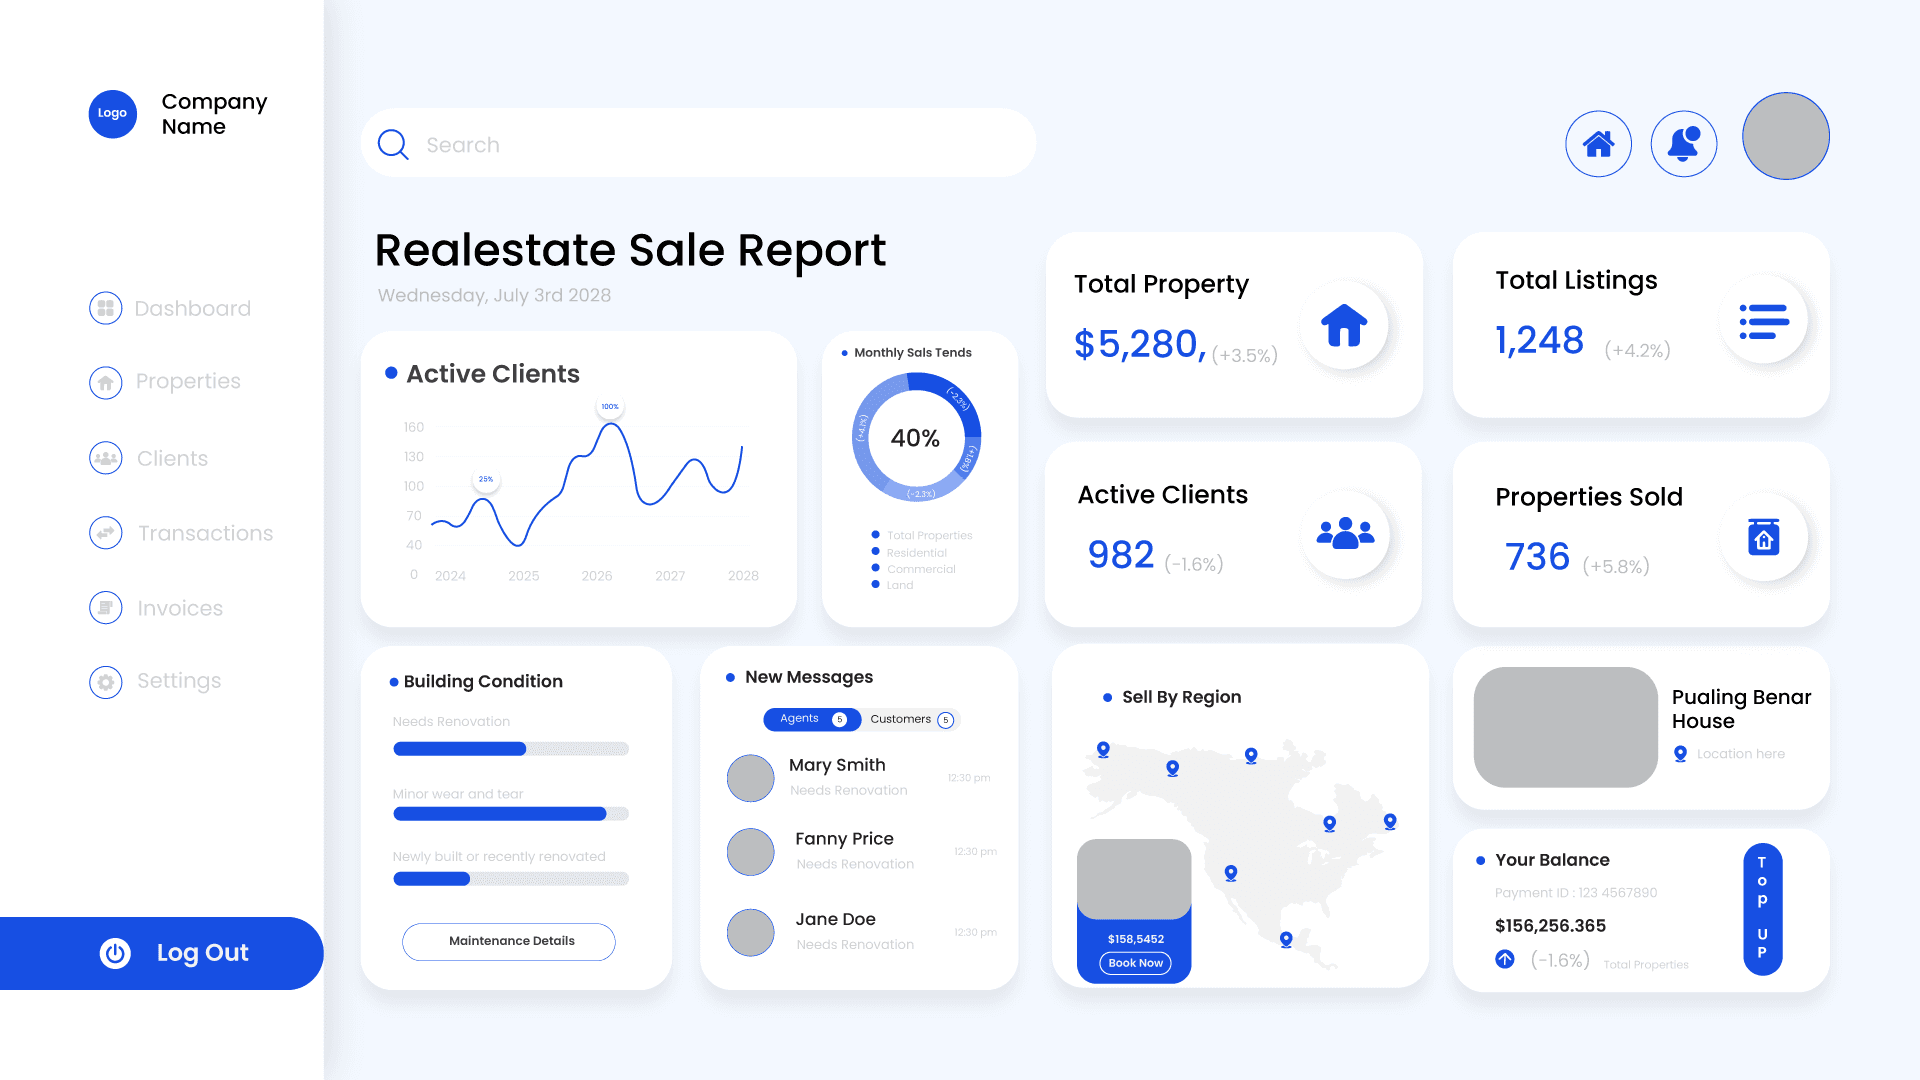Screen dimensions: 1920x1080
Task: Click the Total Property house icon
Action: click(x=1344, y=325)
